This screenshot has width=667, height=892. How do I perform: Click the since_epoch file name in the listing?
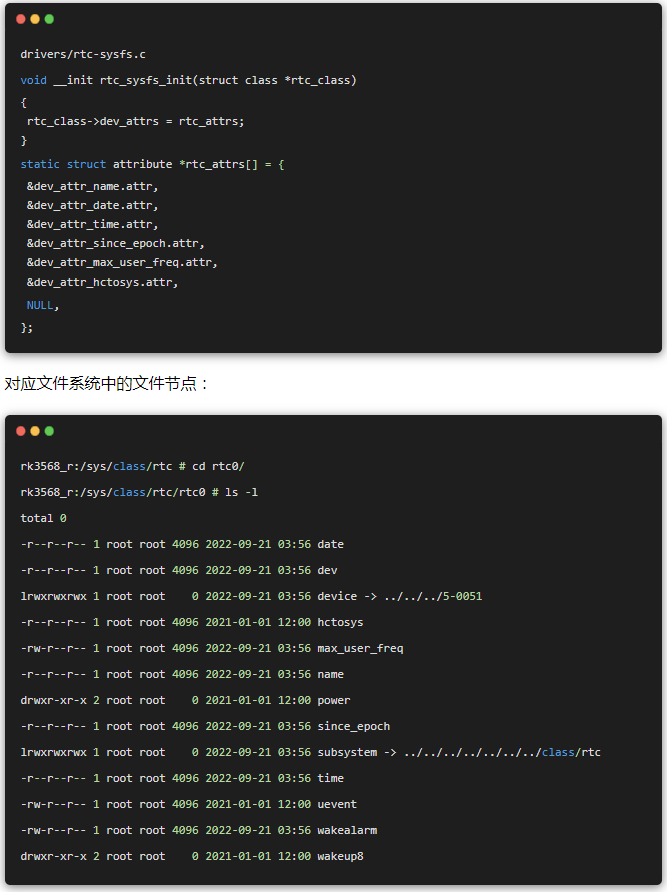353,726
